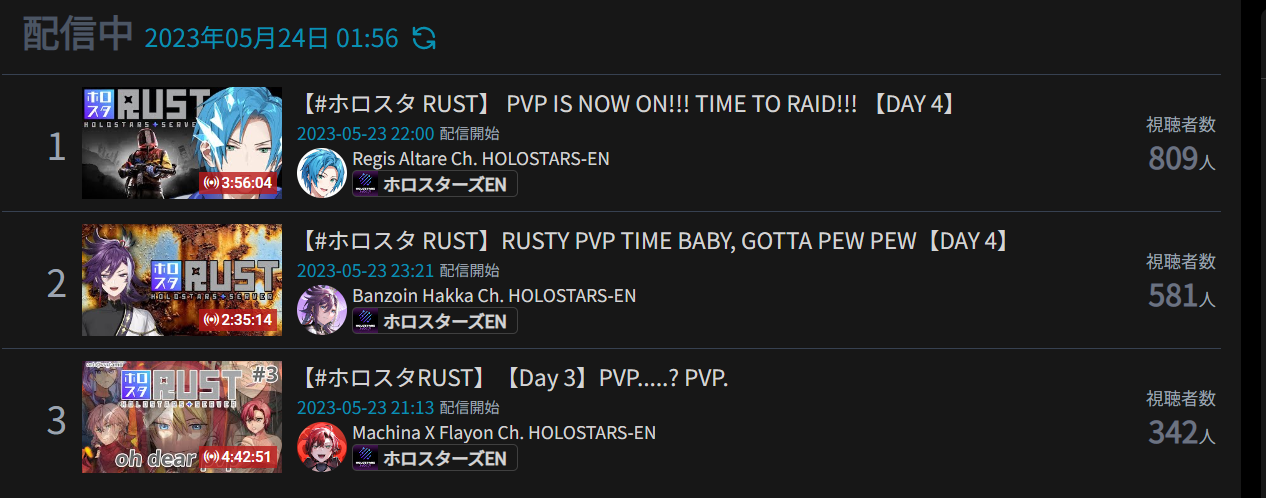This screenshot has width=1266, height=498.
Task: Click Machina X Flayon Ch. channel name
Action: (504, 433)
